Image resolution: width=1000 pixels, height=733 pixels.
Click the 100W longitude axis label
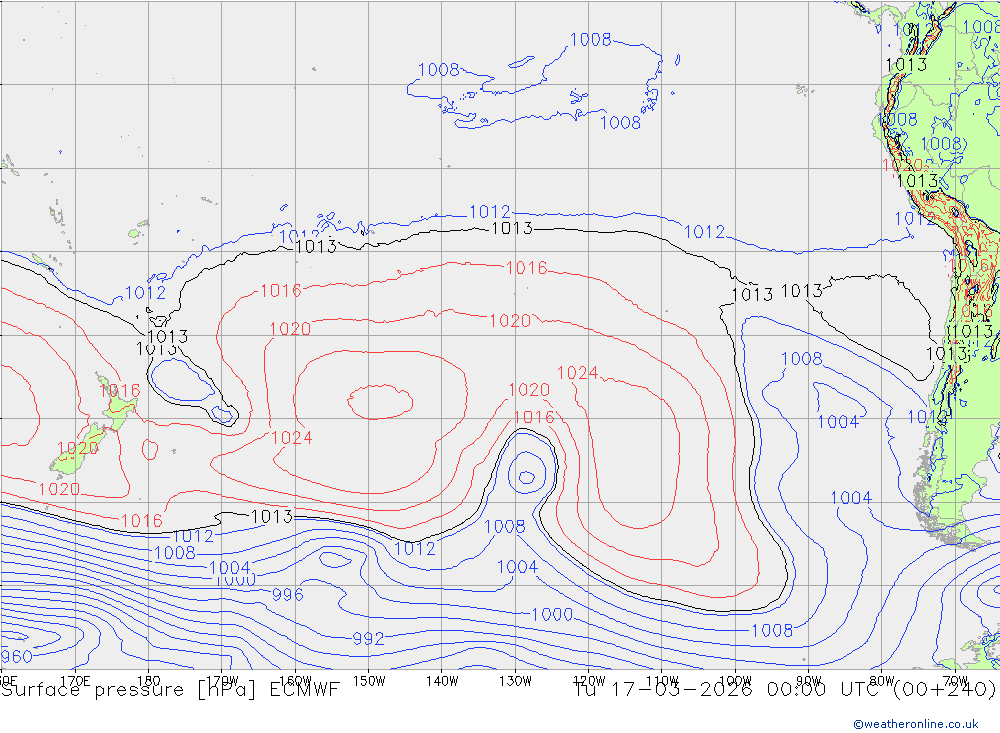point(735,681)
